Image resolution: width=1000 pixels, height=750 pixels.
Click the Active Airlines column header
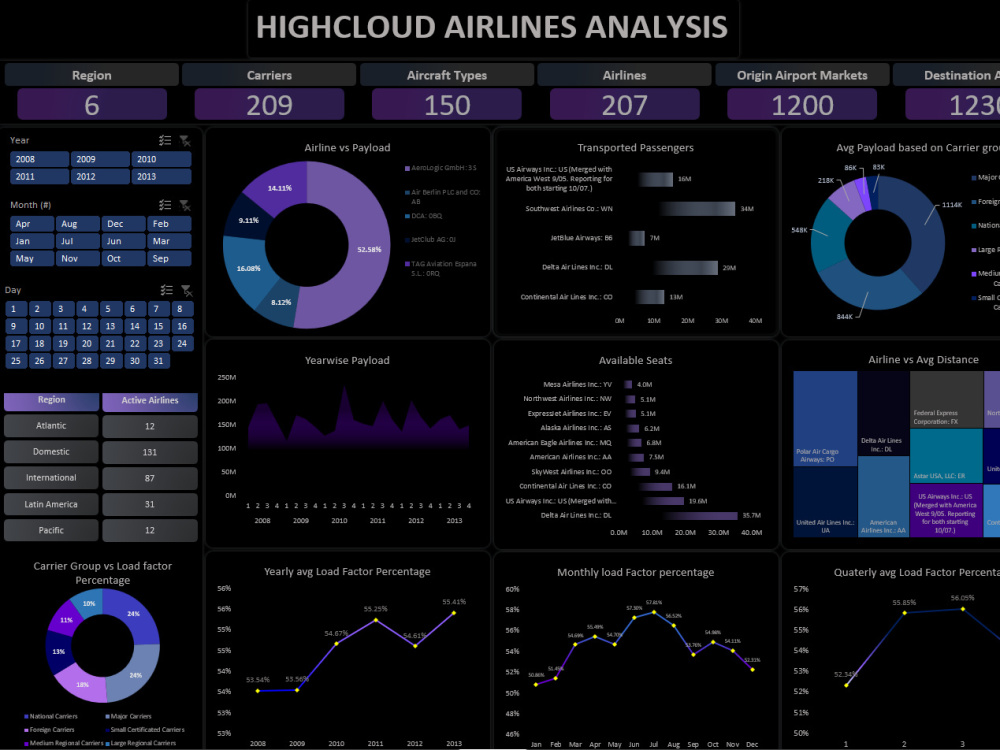[x=150, y=400]
